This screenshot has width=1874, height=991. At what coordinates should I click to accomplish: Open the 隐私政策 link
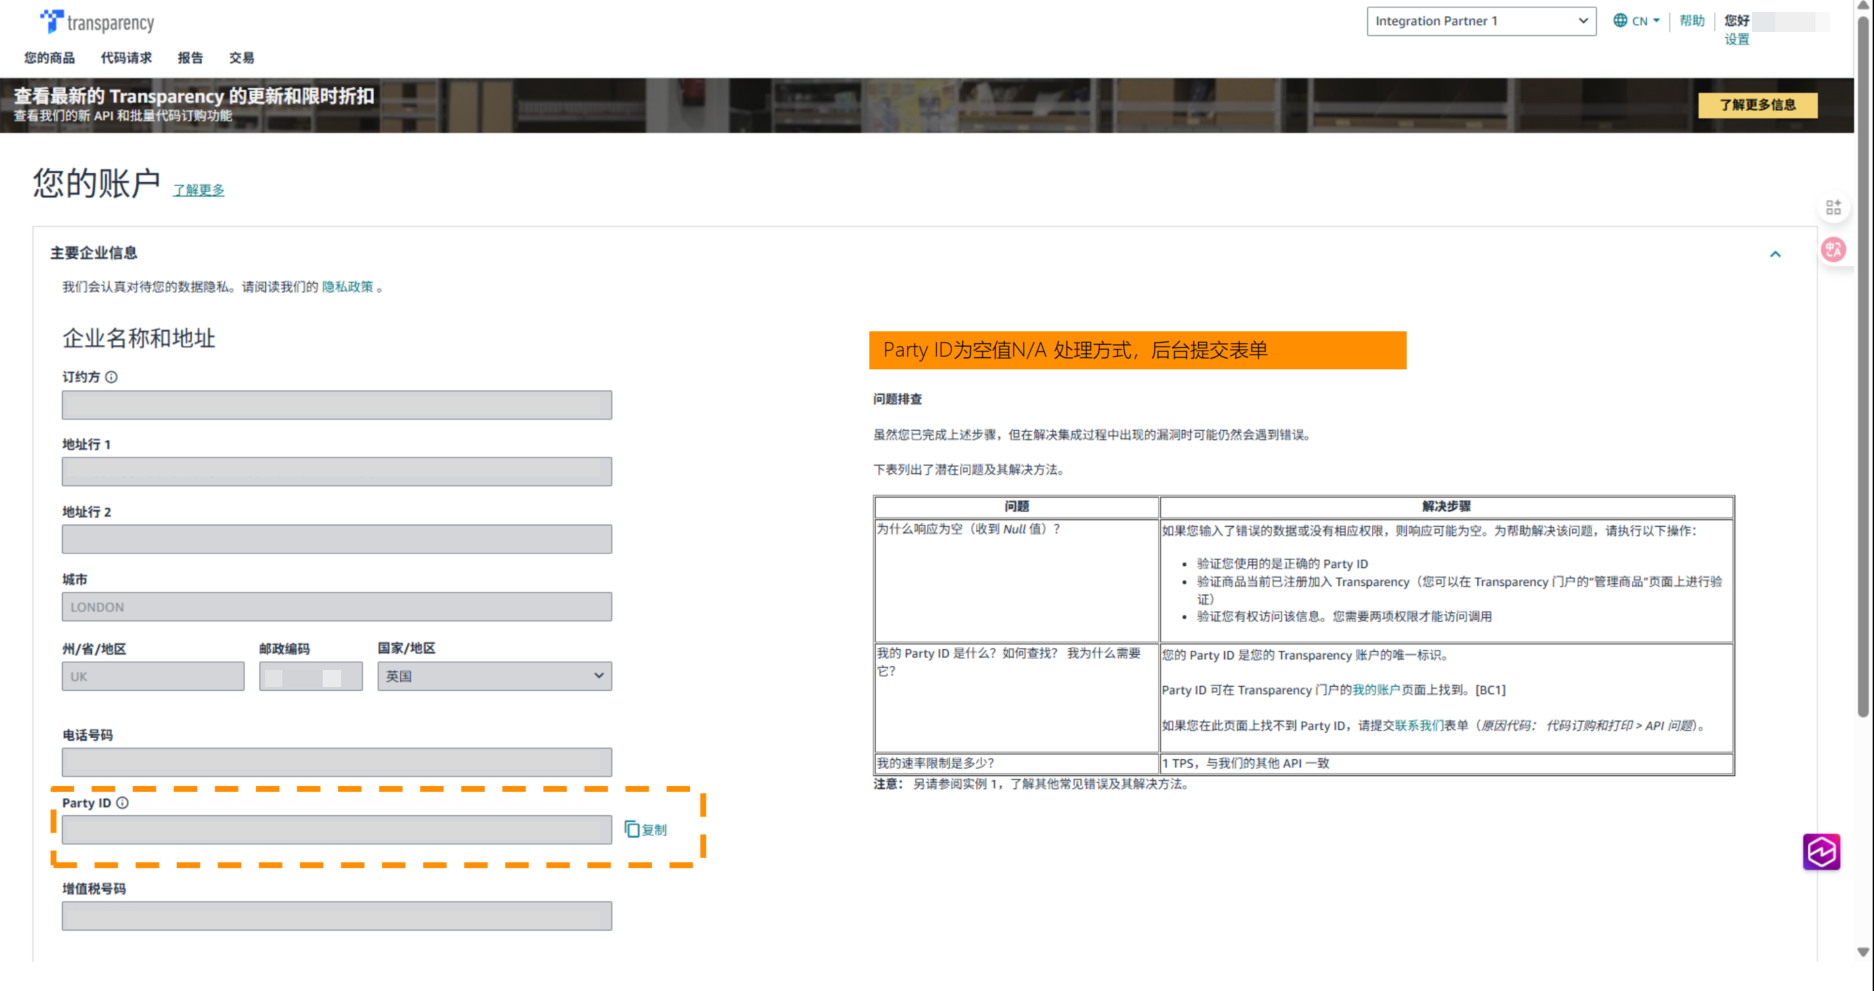[x=347, y=287]
